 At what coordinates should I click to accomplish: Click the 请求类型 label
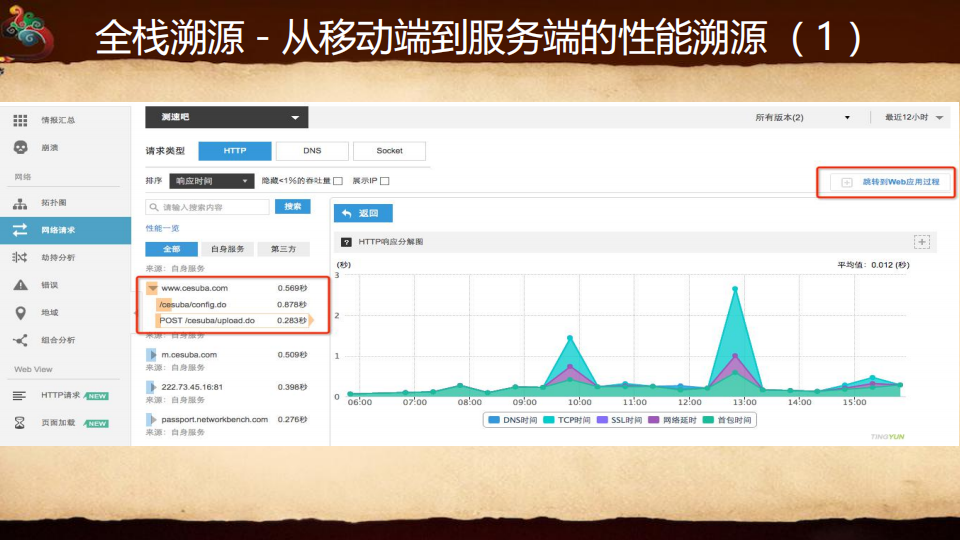(165, 151)
